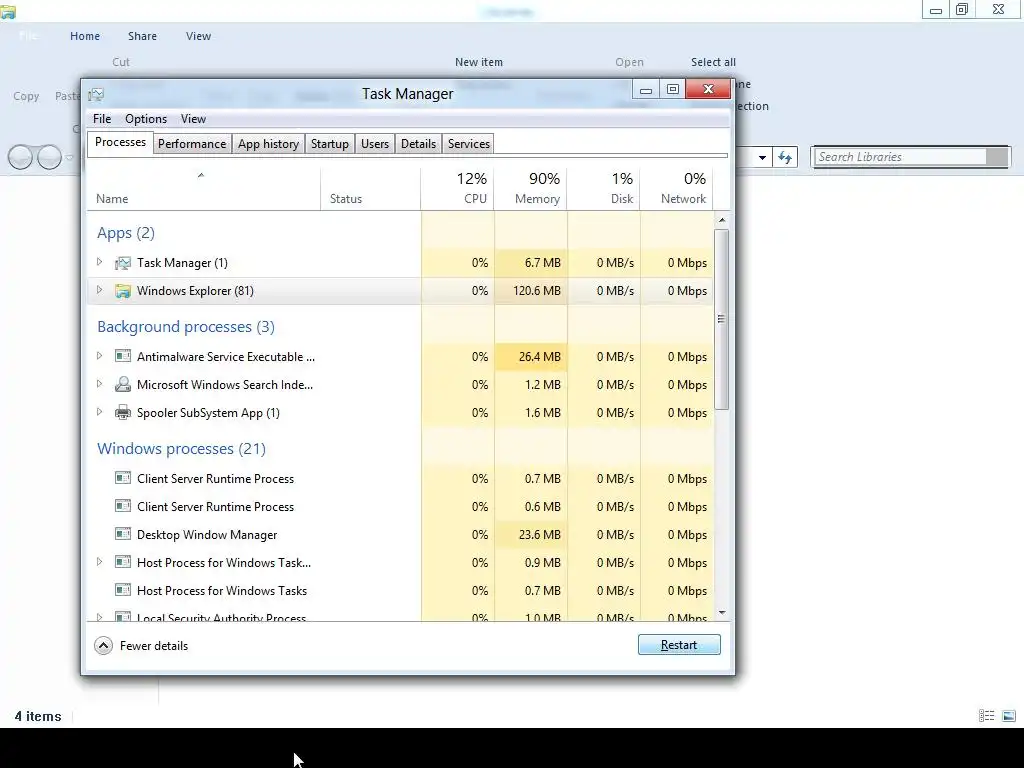Expand Local Security Authority Process entry

pos(99,616)
